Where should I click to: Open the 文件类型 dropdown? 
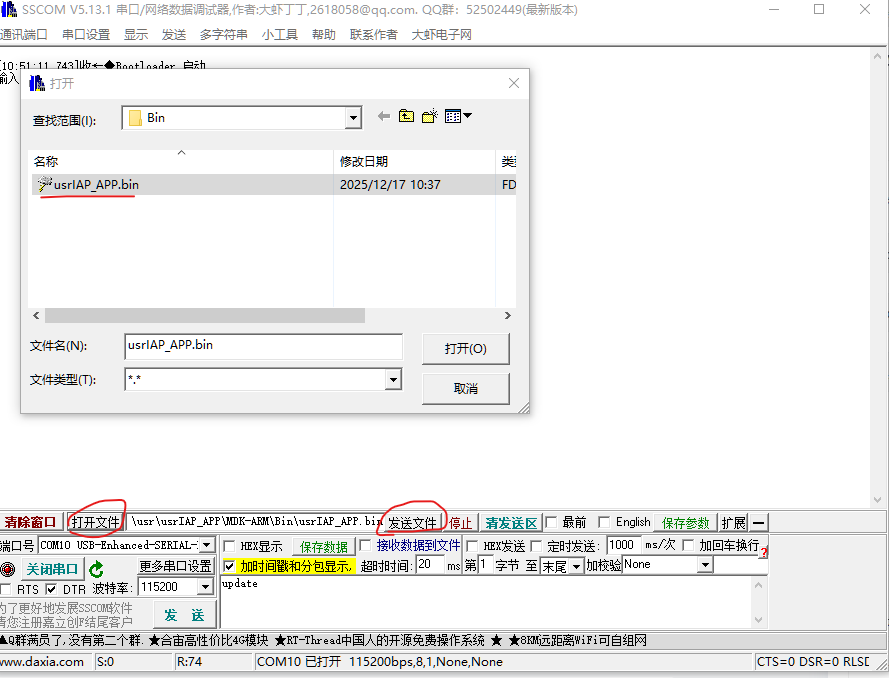[393, 380]
